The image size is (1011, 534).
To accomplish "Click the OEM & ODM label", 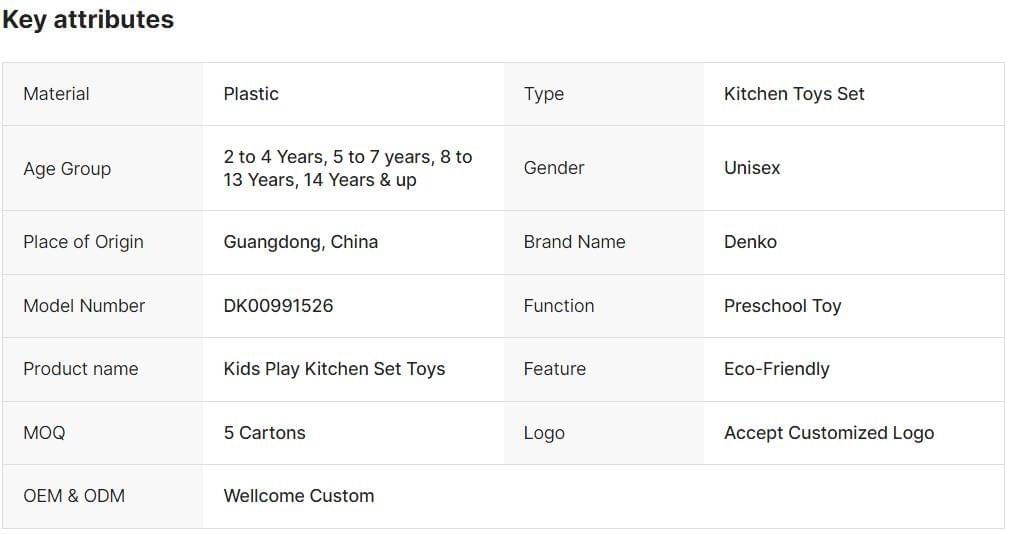I will click(74, 496).
